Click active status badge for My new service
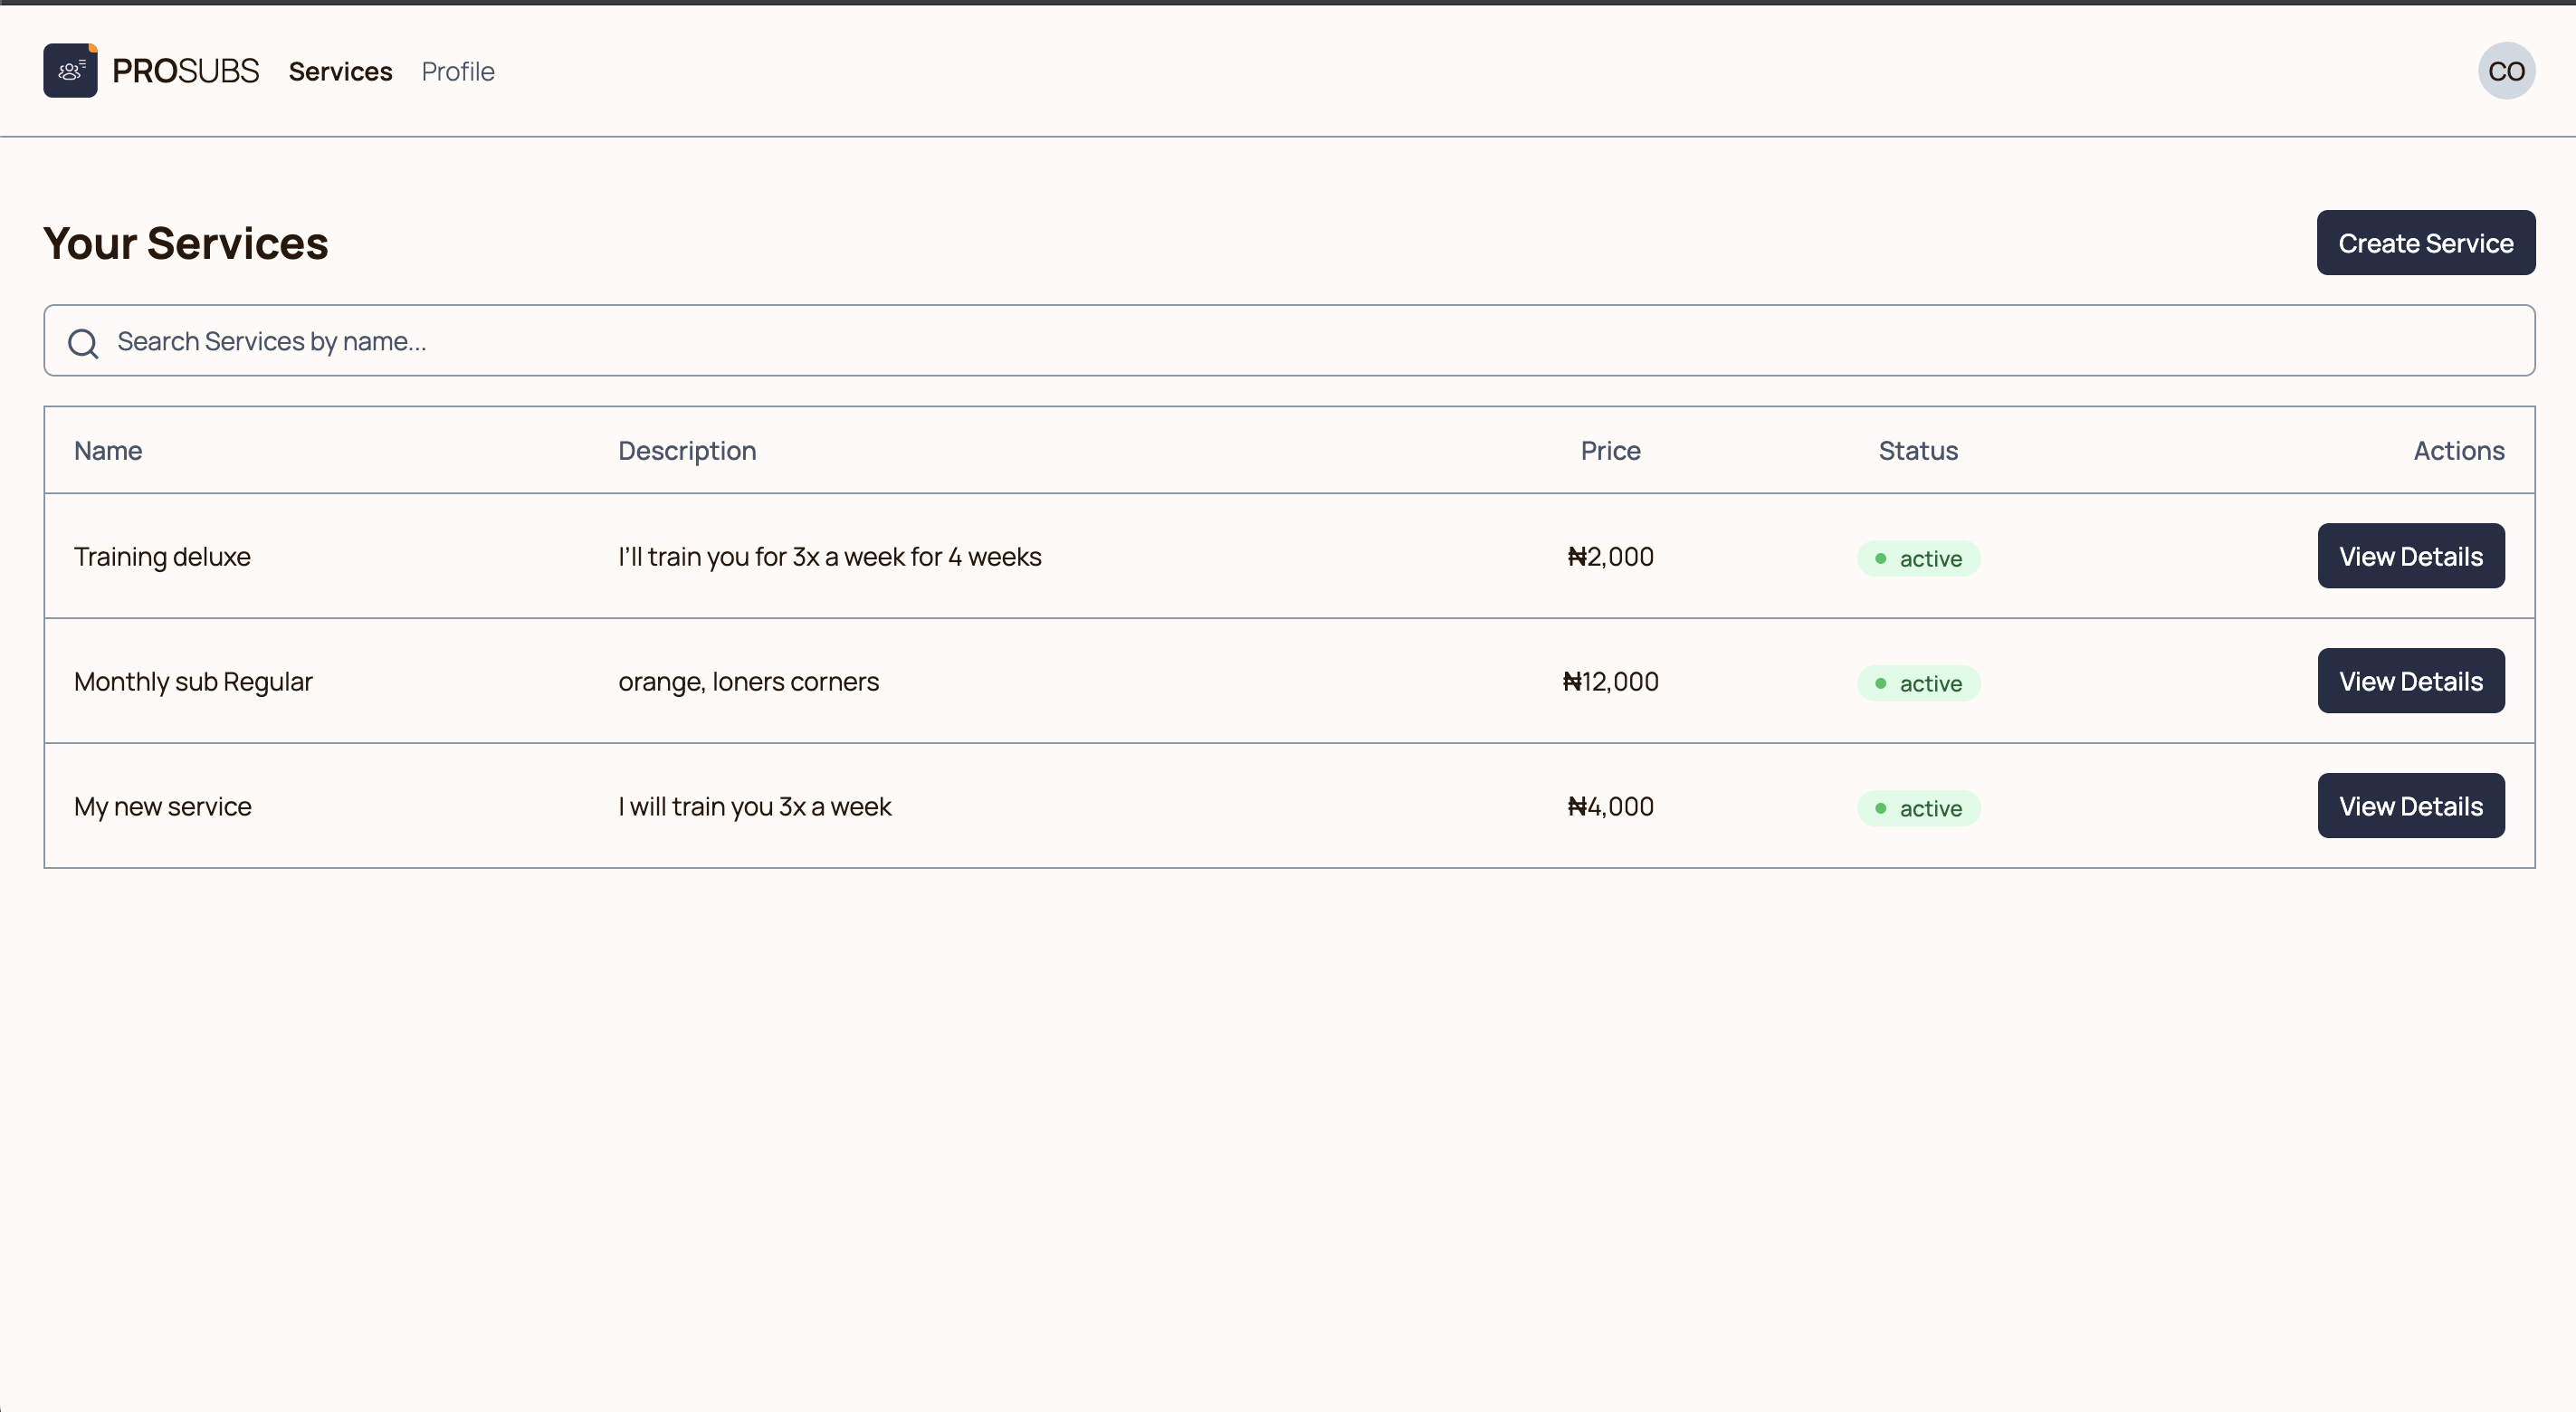The height and width of the screenshot is (1412, 2576). pos(1918,808)
